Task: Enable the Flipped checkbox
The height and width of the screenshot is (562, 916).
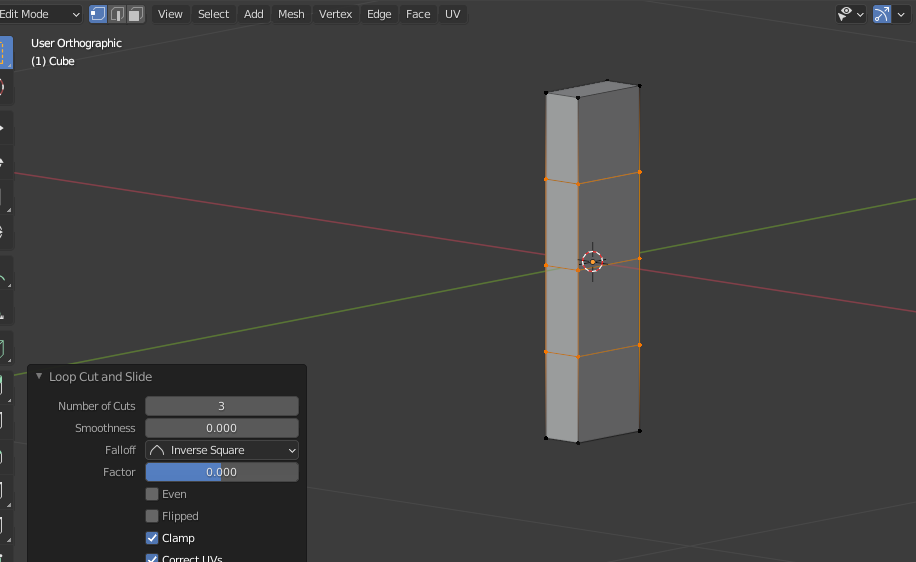Action: point(152,516)
